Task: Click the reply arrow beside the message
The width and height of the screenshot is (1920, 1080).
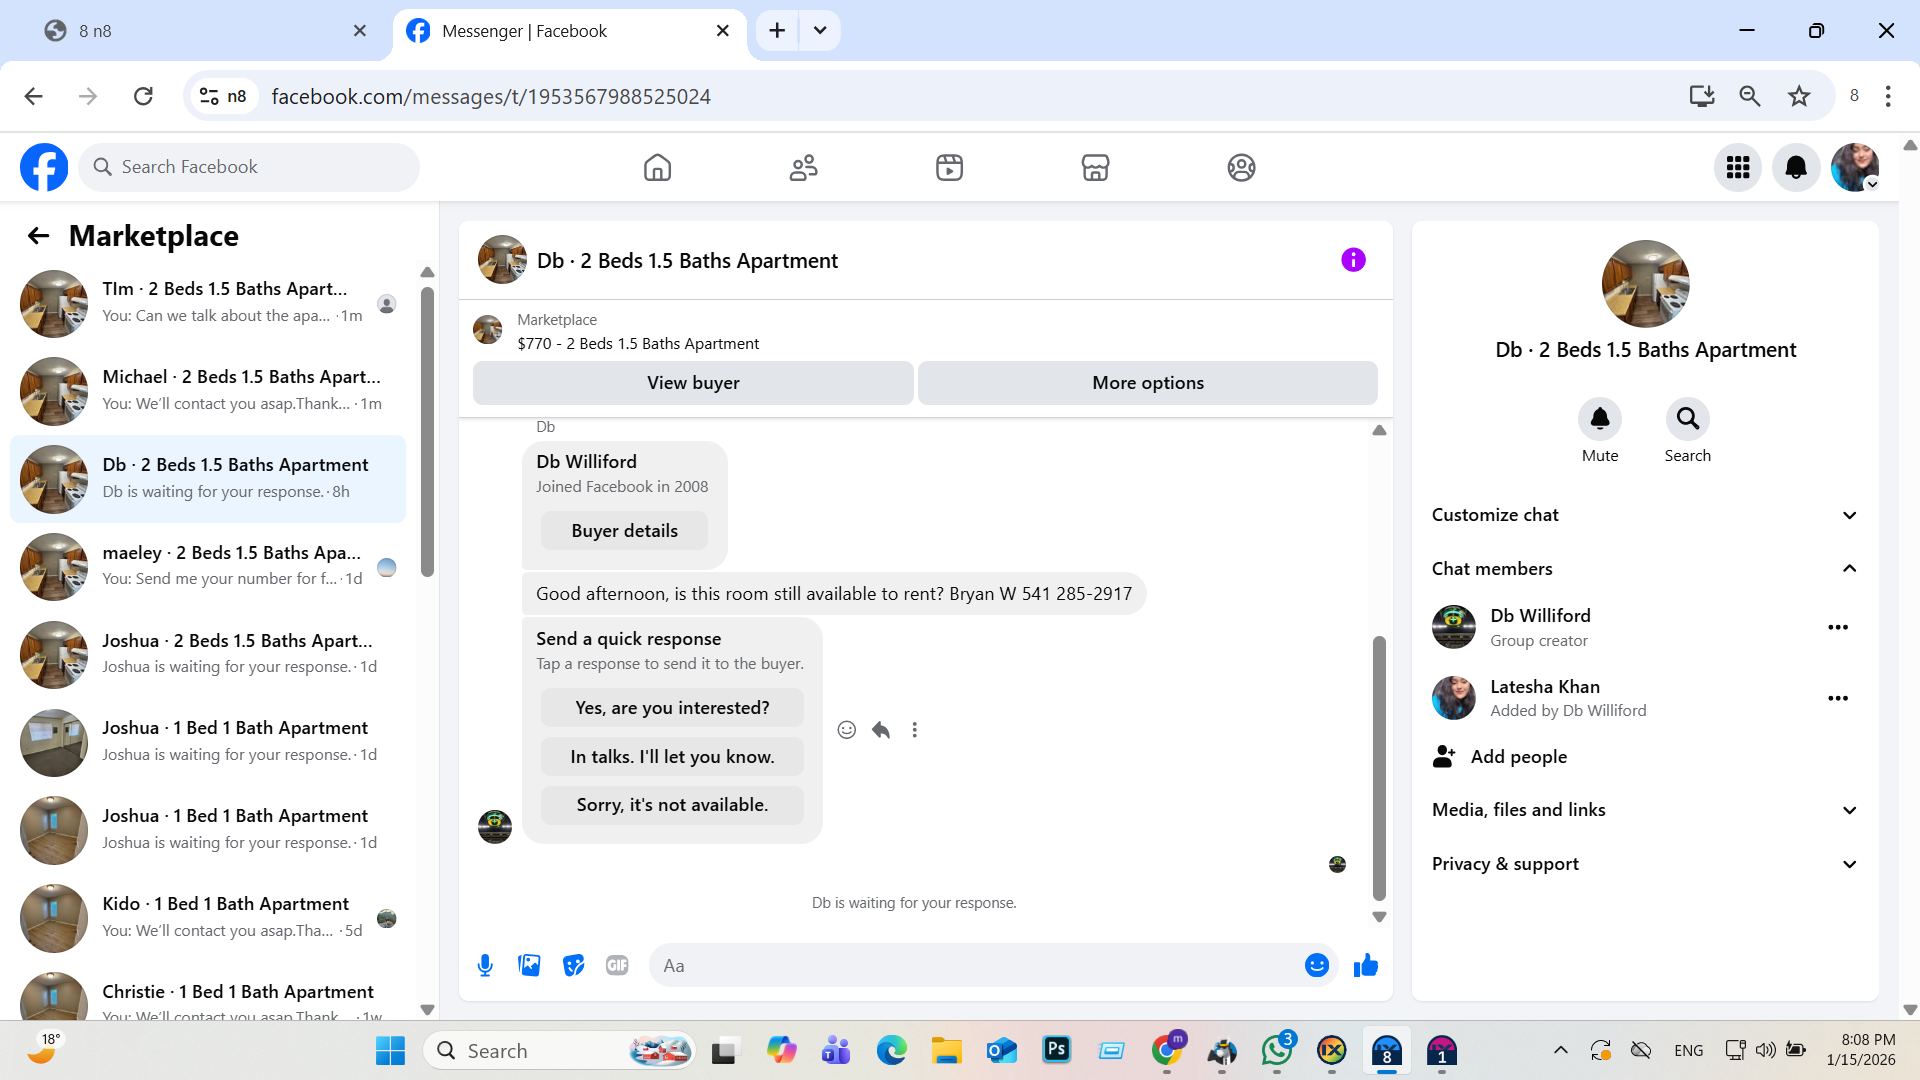Action: pyautogui.click(x=880, y=730)
